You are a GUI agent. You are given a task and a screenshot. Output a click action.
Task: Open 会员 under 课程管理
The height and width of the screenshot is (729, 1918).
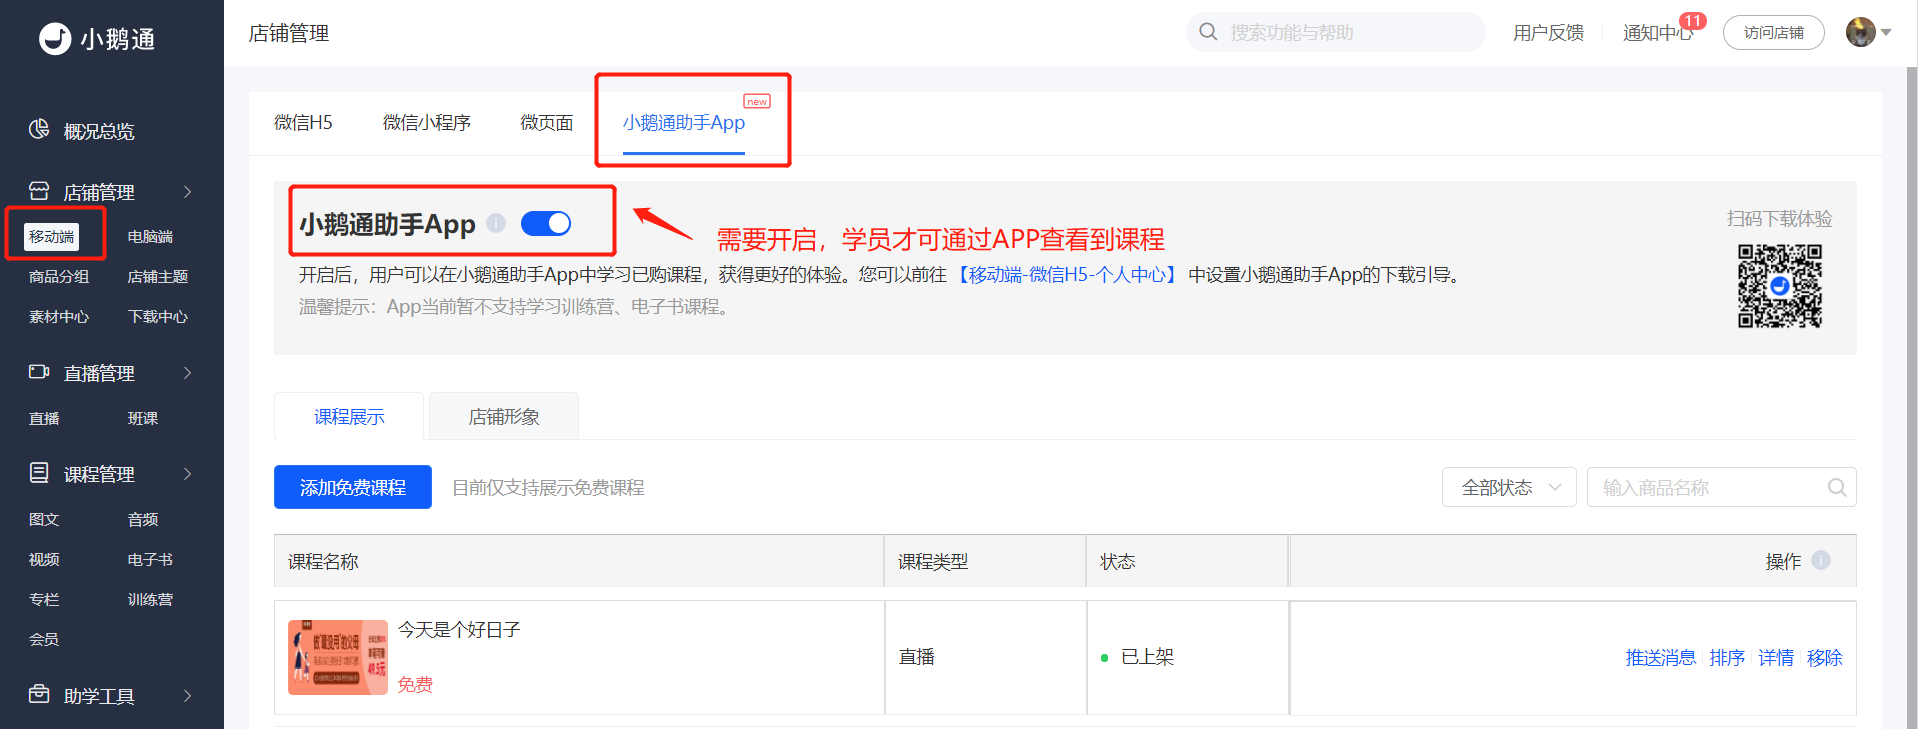click(x=44, y=640)
